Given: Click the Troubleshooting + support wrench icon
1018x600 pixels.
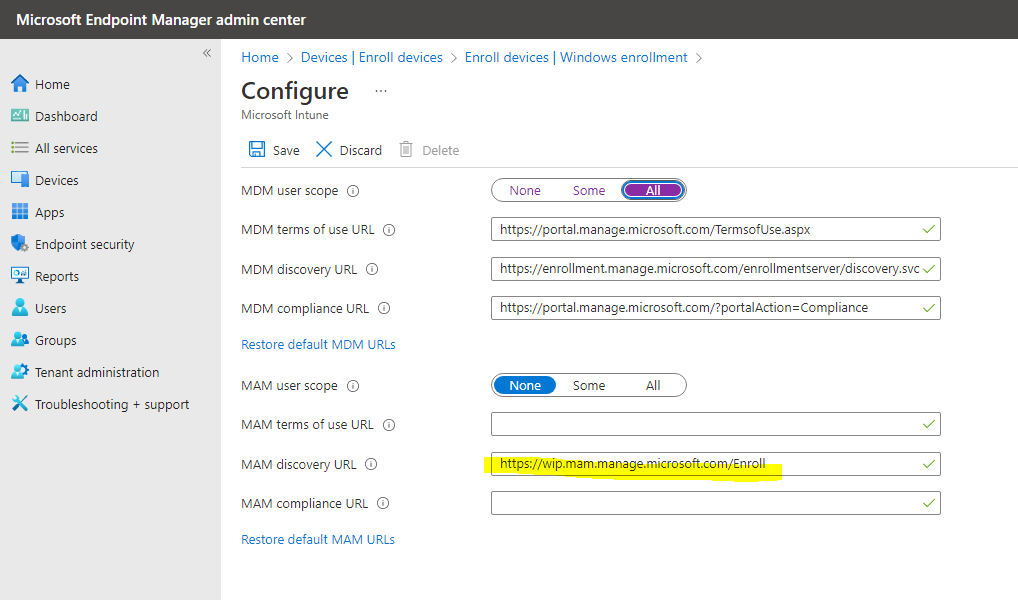Looking at the screenshot, I should pyautogui.click(x=20, y=403).
